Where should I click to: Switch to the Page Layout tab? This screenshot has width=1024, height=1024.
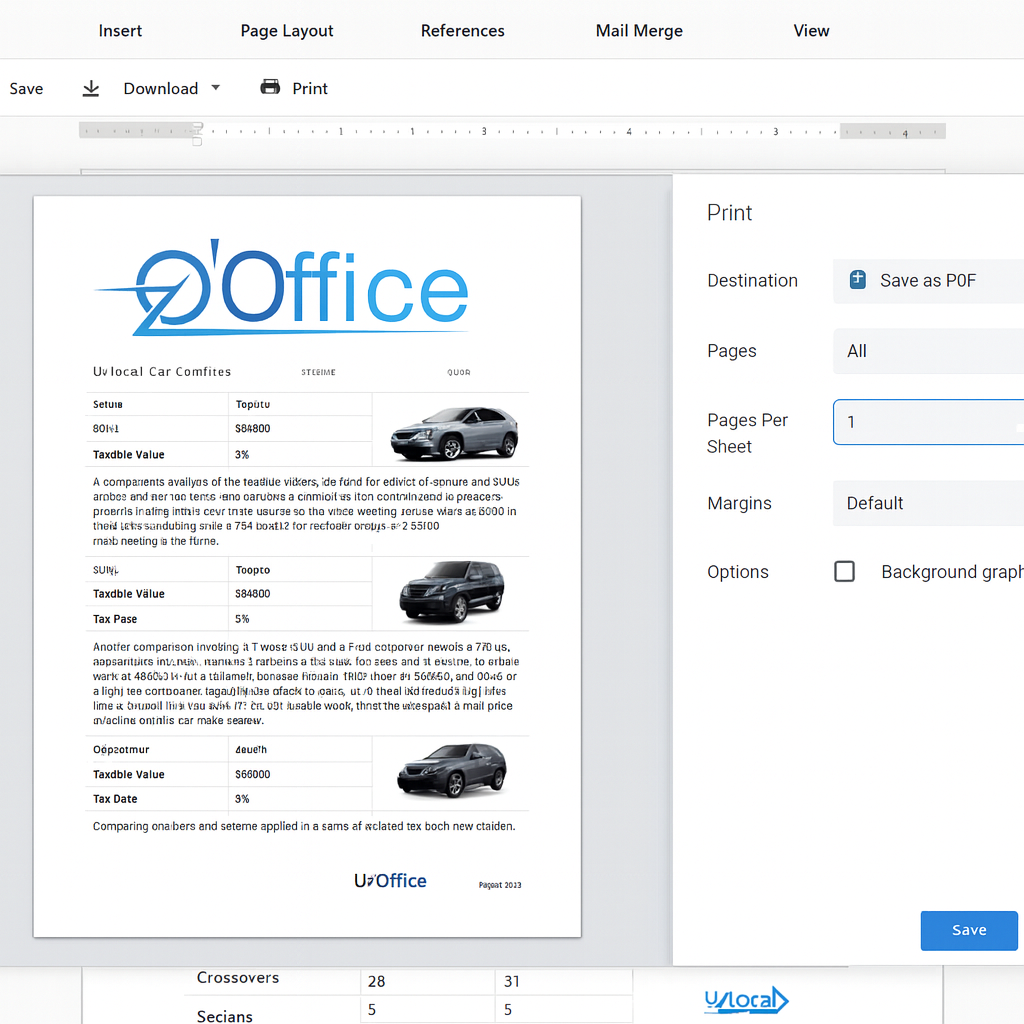click(x=286, y=30)
